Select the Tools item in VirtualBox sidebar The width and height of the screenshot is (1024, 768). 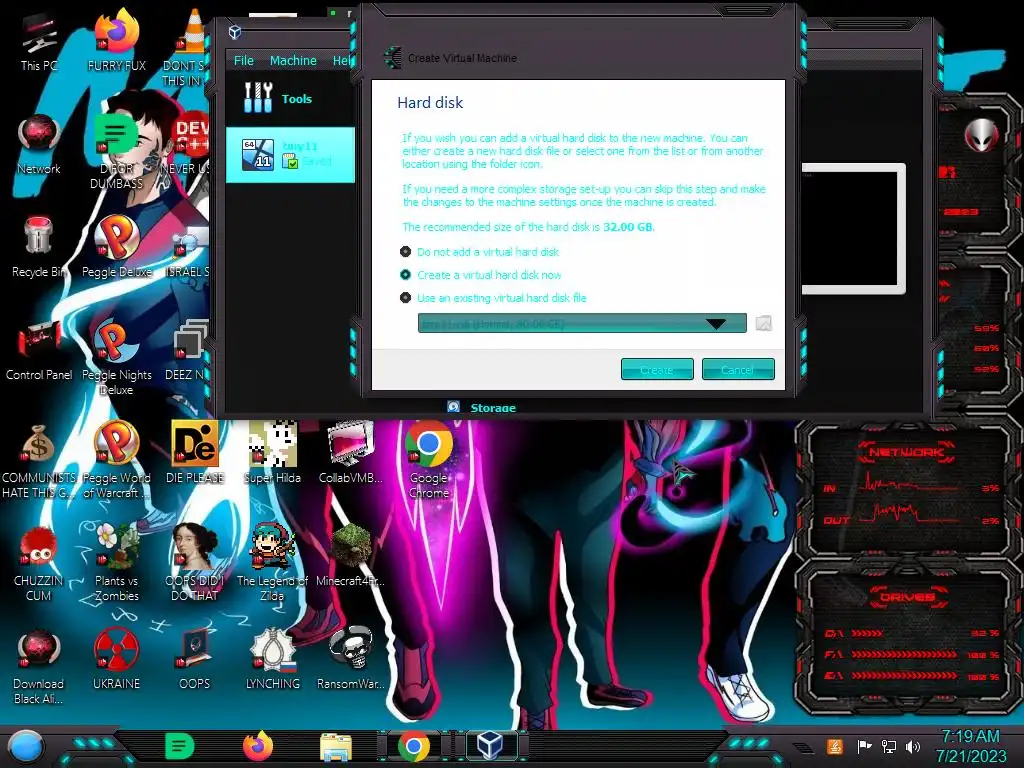(x=290, y=99)
